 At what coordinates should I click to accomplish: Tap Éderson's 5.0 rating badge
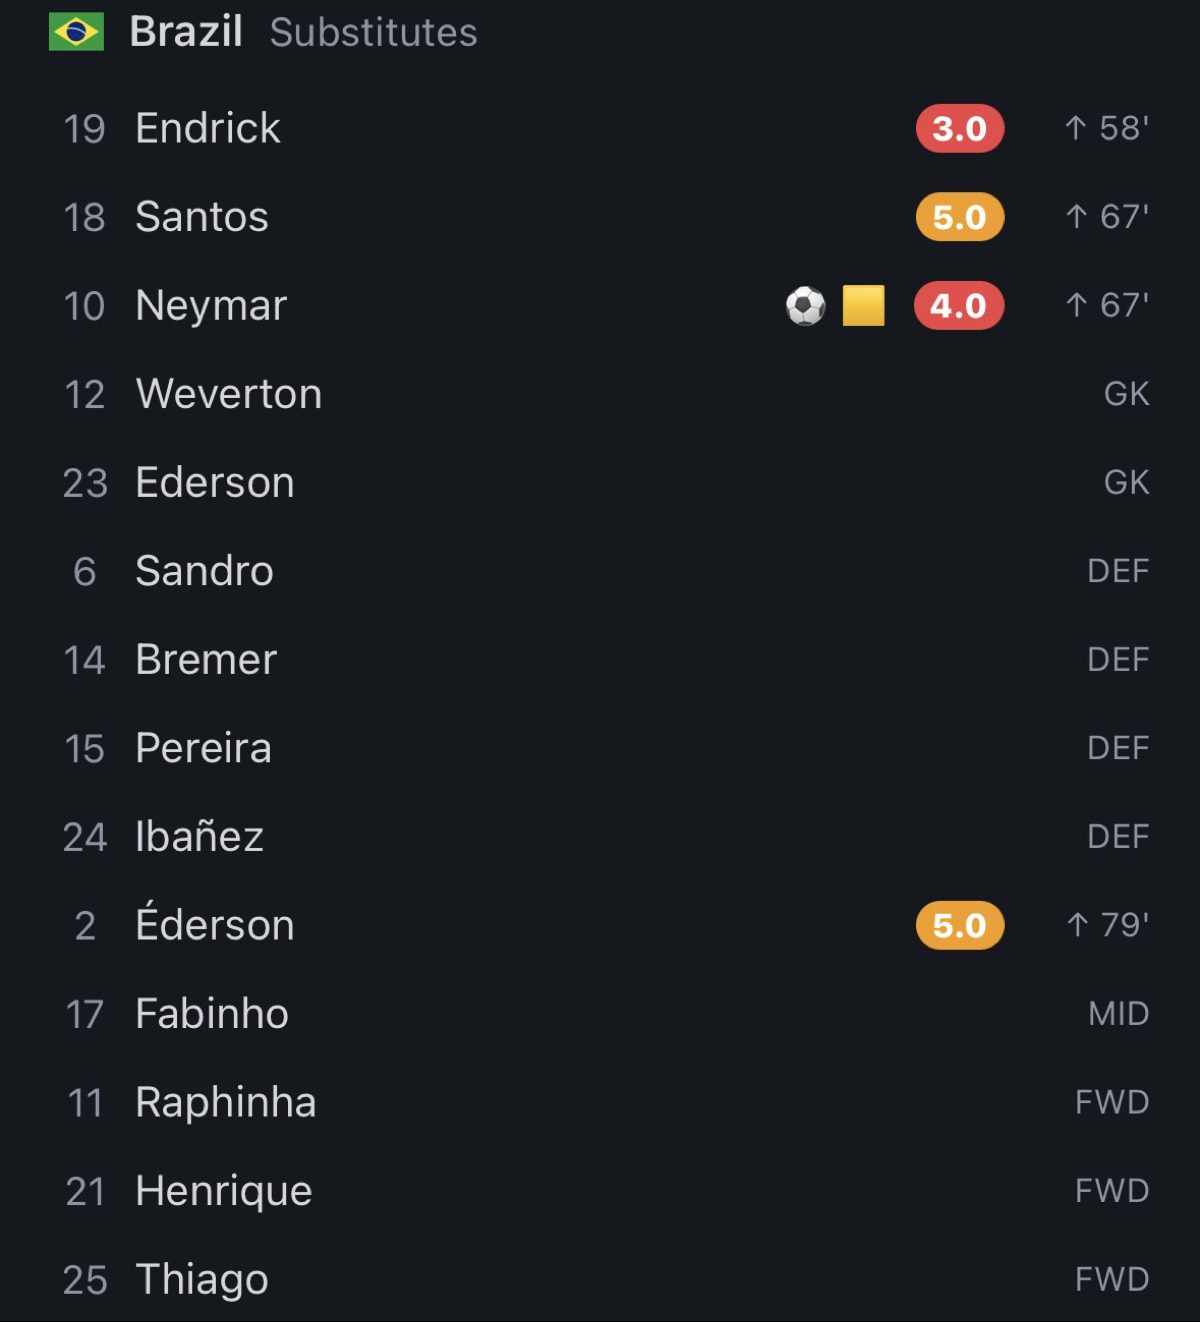pos(960,925)
